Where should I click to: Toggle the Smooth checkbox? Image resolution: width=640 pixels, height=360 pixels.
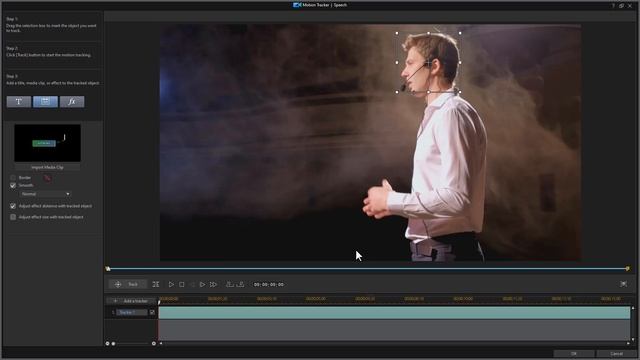(13, 185)
